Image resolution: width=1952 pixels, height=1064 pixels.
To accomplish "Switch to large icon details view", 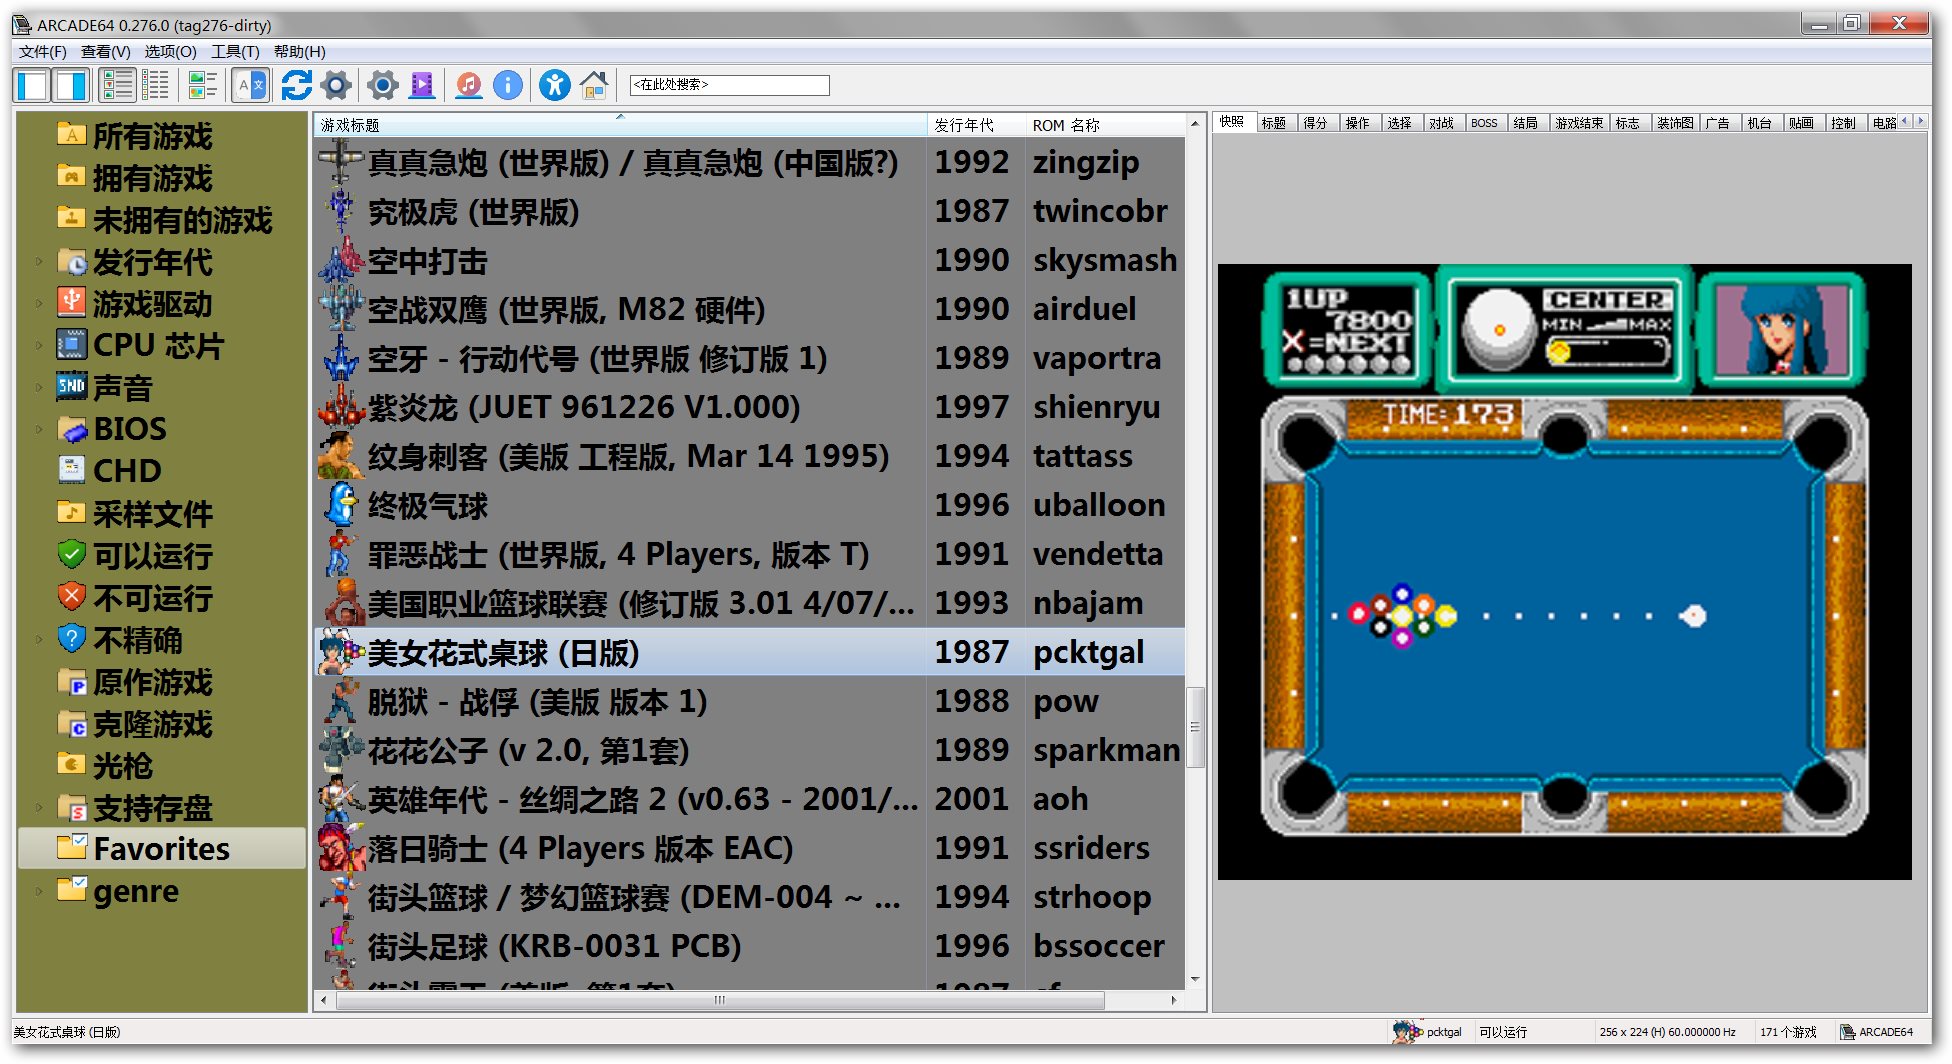I will click(x=118, y=85).
